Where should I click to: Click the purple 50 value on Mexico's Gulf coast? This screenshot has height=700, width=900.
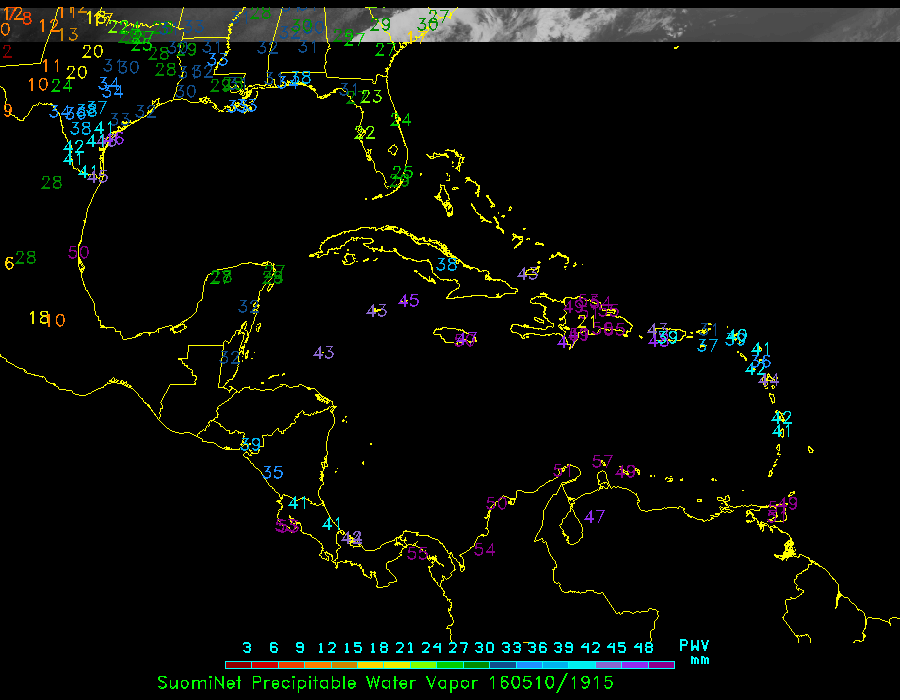coord(78,252)
